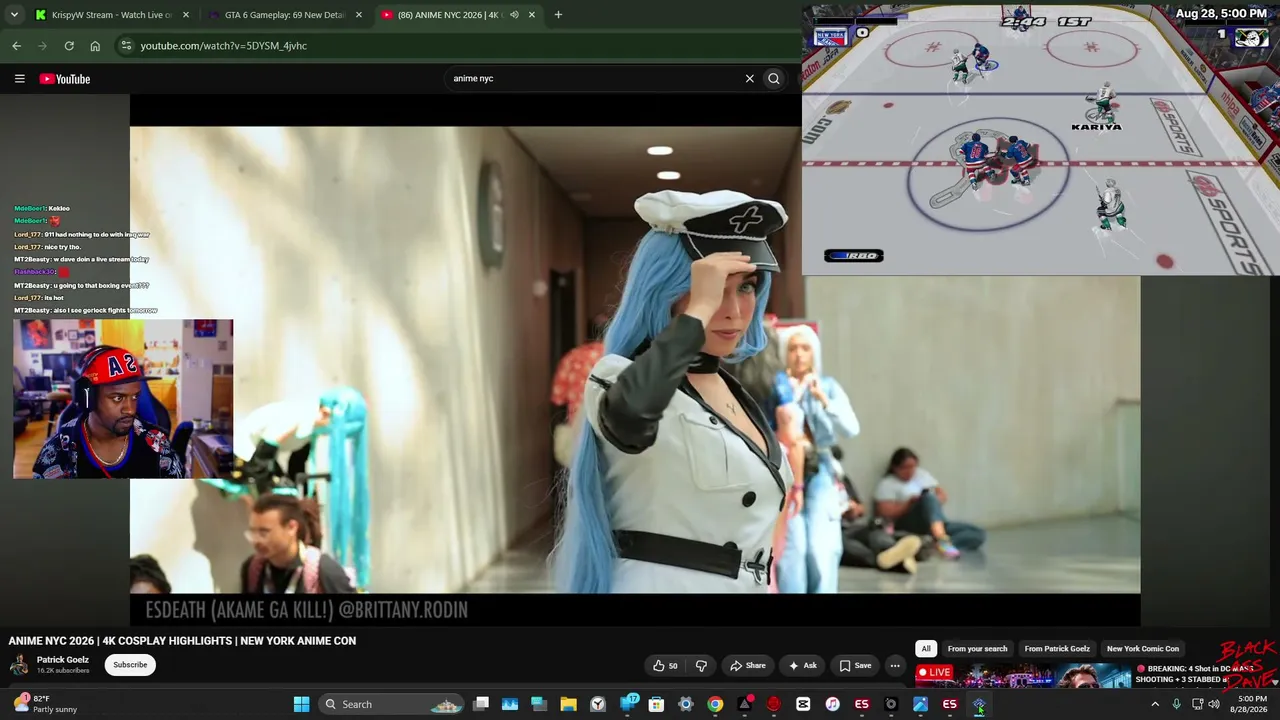Dislike the video with thumbs down
Viewport: 1280px width, 720px height.
701,665
